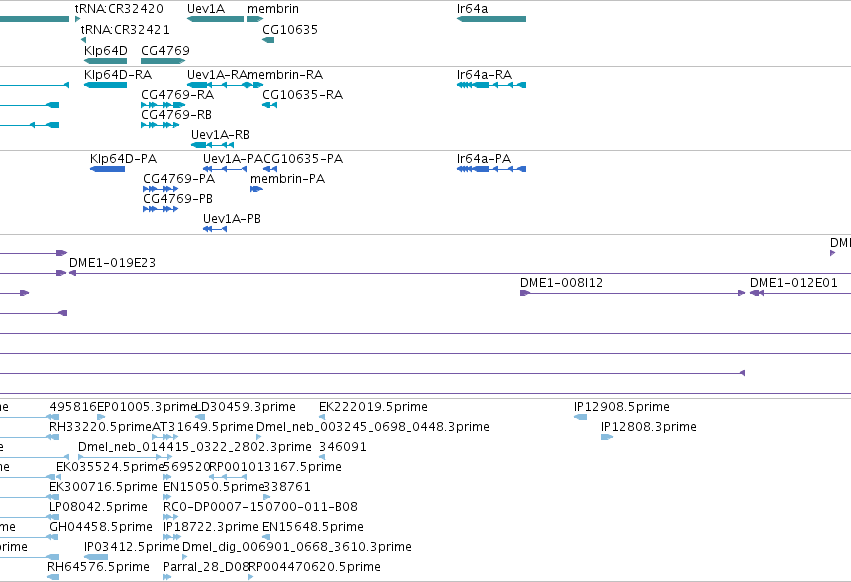Click the Ir64a-PA protein feature

[491, 169]
